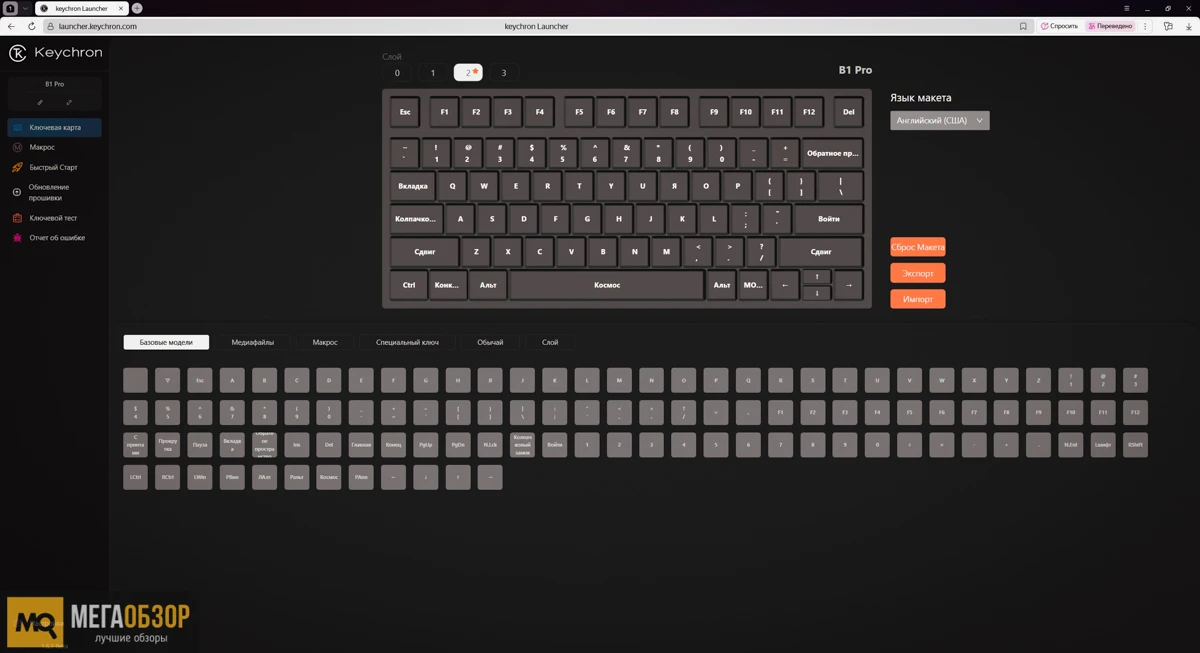This screenshot has height=653, width=1200.
Task: Select the keyboard Ctrl key
Action: click(x=409, y=285)
